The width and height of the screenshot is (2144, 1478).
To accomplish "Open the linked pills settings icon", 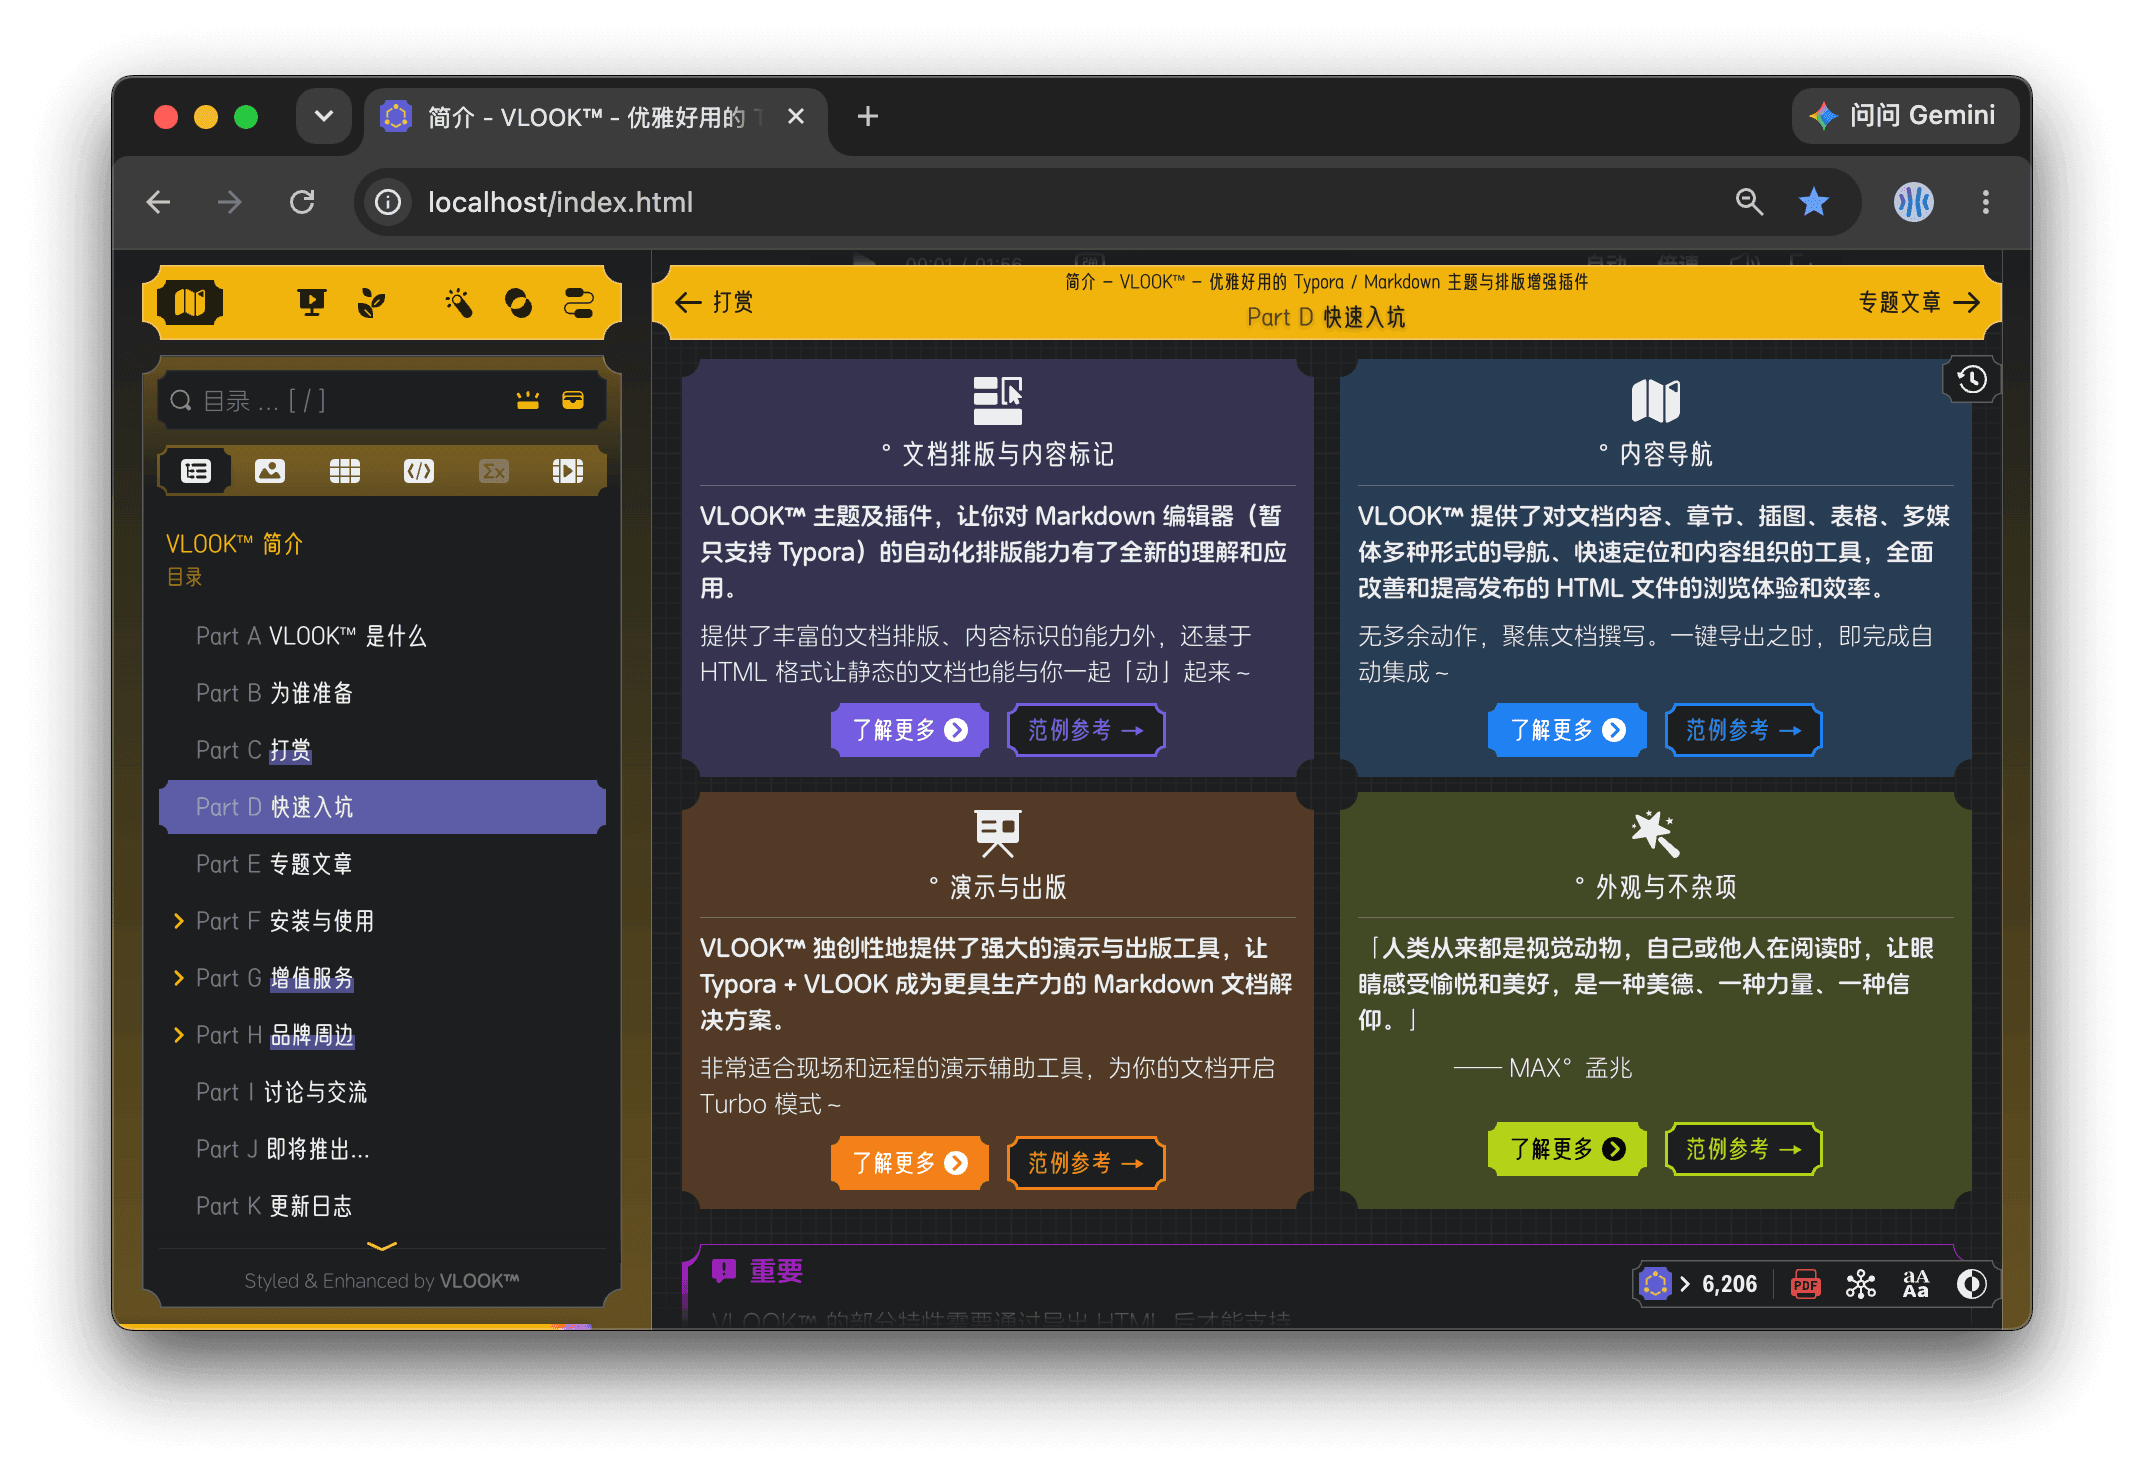I will tap(578, 302).
